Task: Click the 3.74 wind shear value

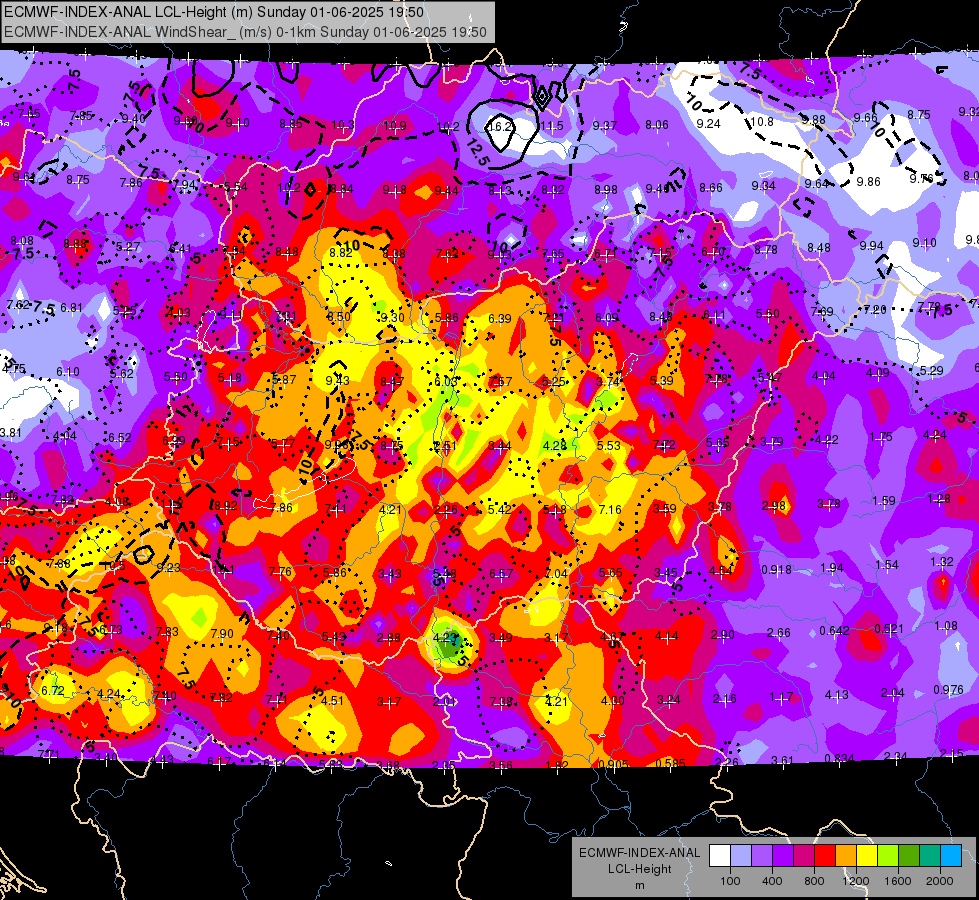Action: coord(608,382)
